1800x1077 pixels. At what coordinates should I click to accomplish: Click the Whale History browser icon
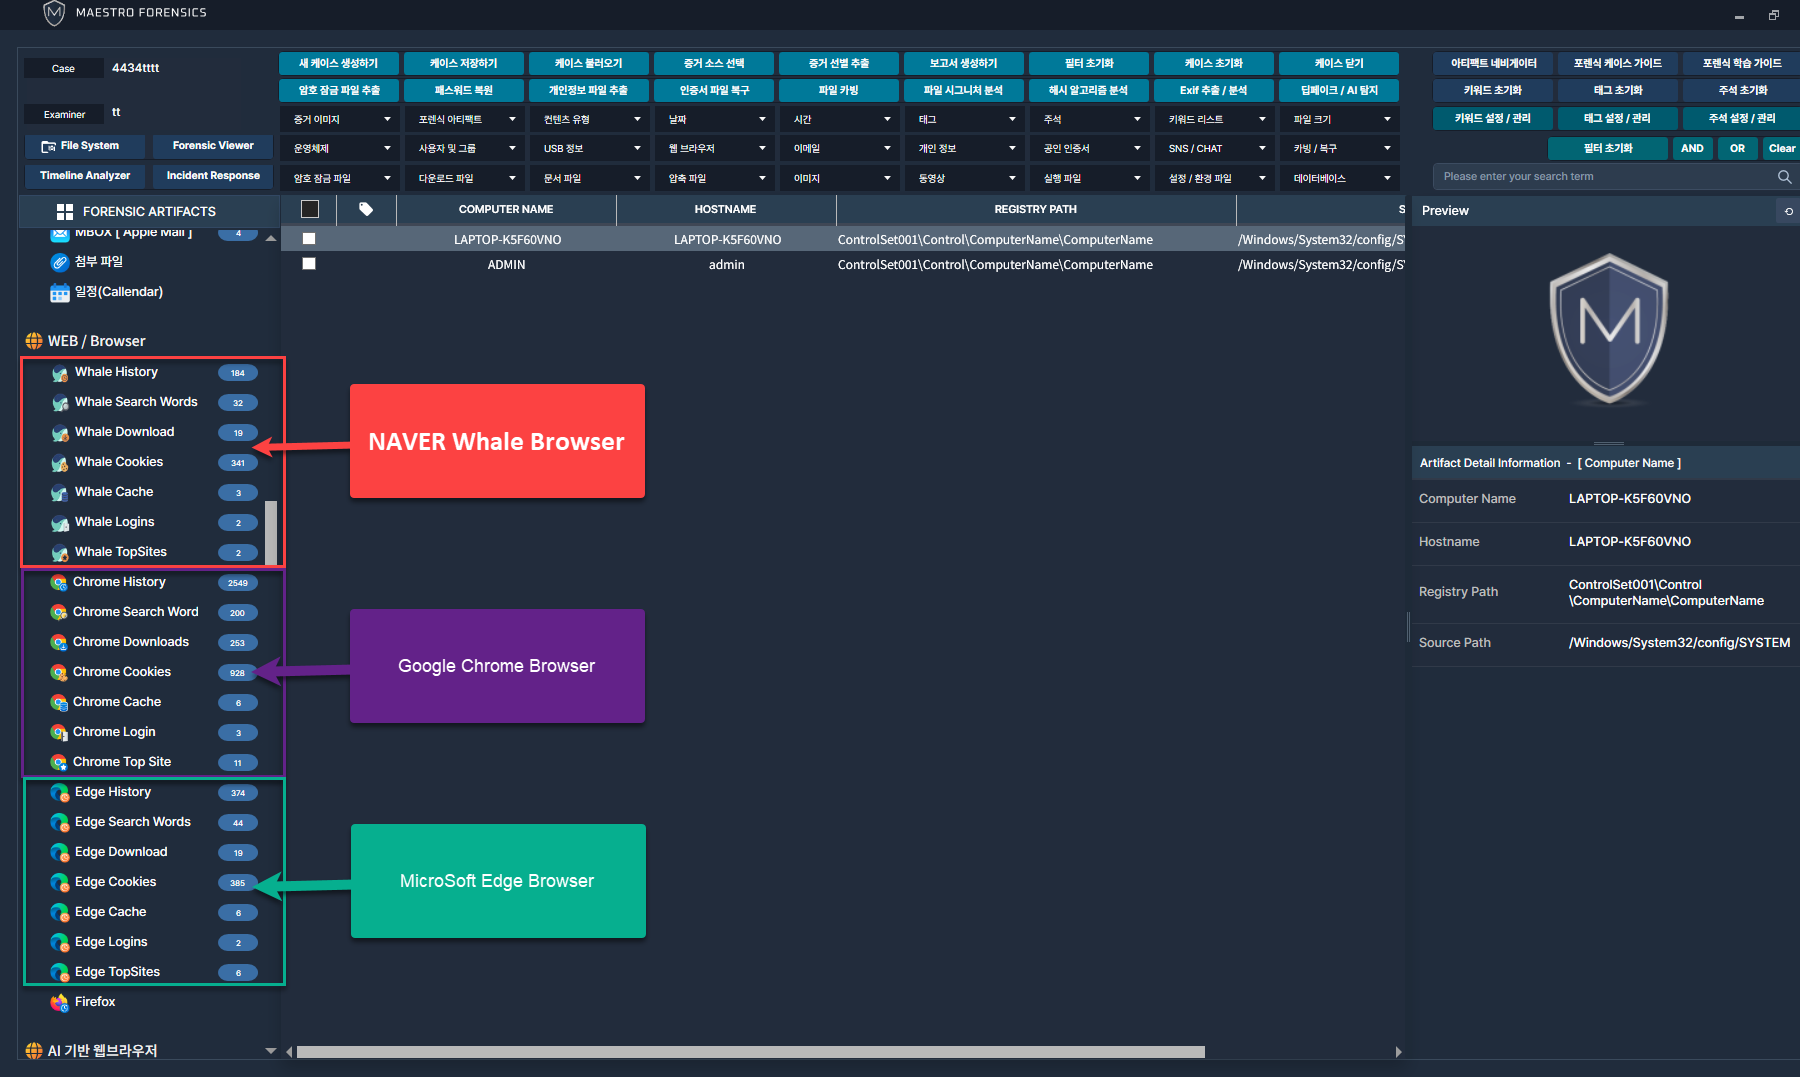[60, 373]
